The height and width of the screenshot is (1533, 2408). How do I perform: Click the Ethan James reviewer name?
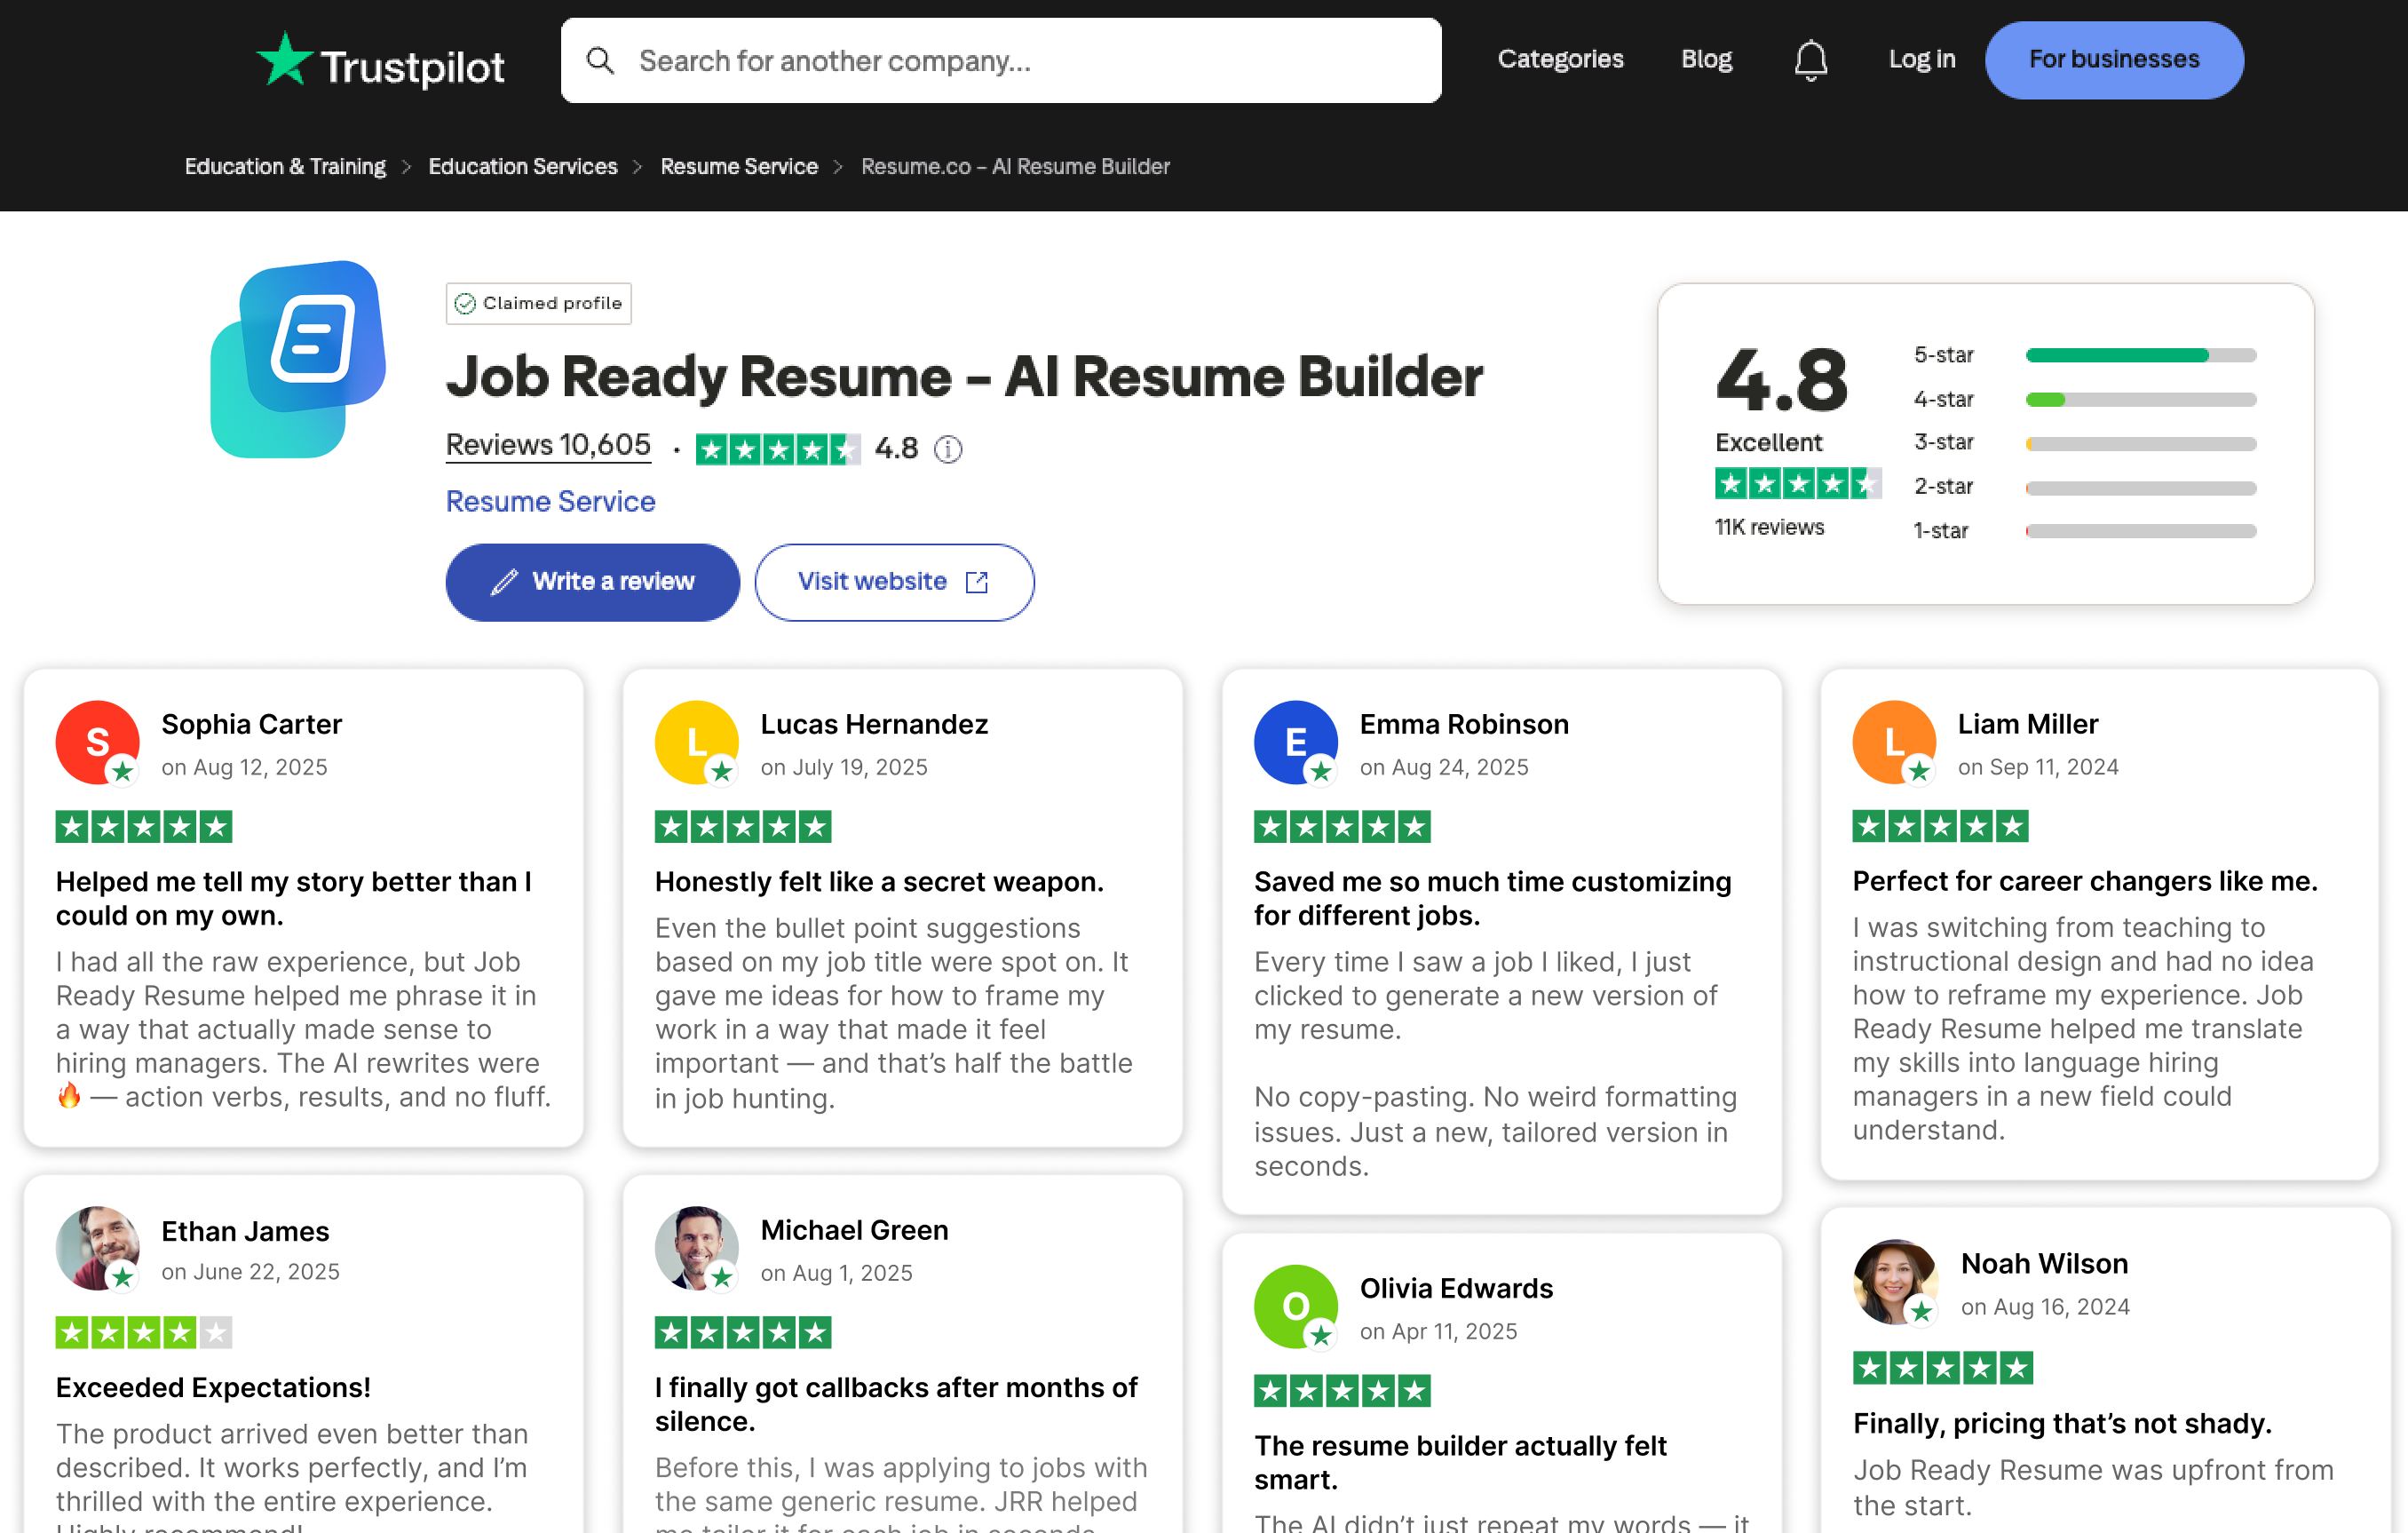click(x=245, y=1231)
